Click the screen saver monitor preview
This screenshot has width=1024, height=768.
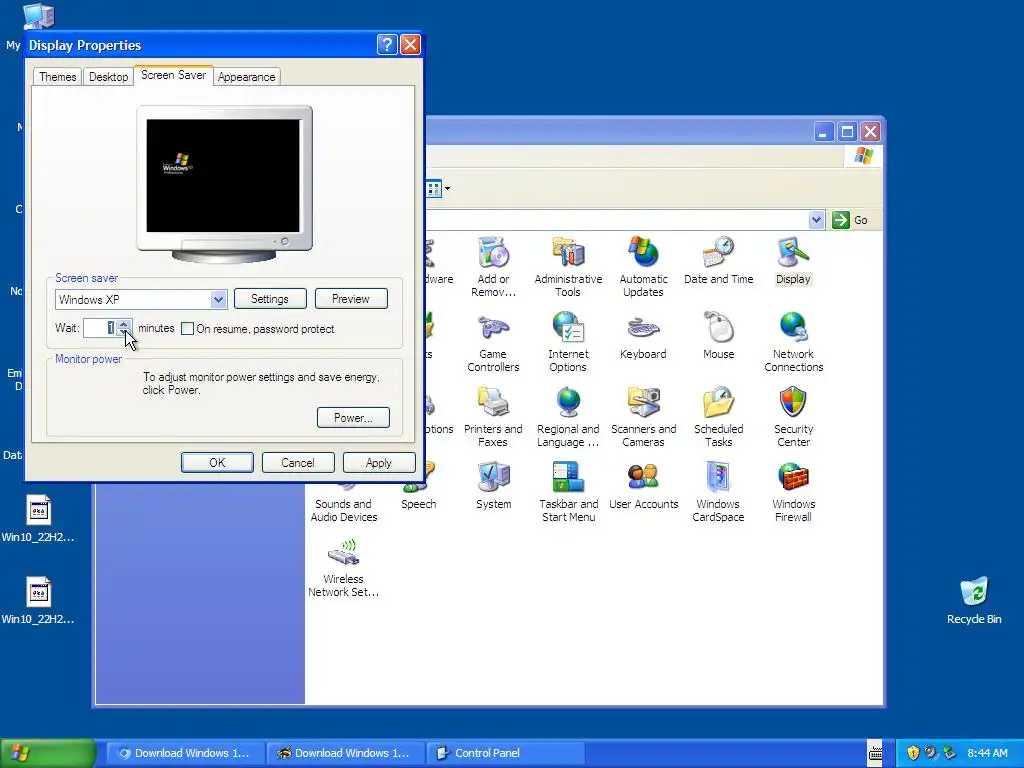[223, 175]
